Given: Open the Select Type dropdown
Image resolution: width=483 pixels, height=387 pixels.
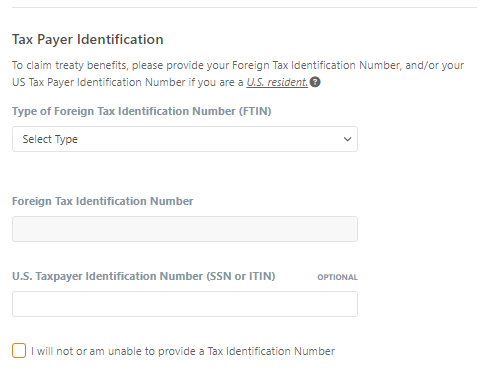Looking at the screenshot, I should [185, 139].
